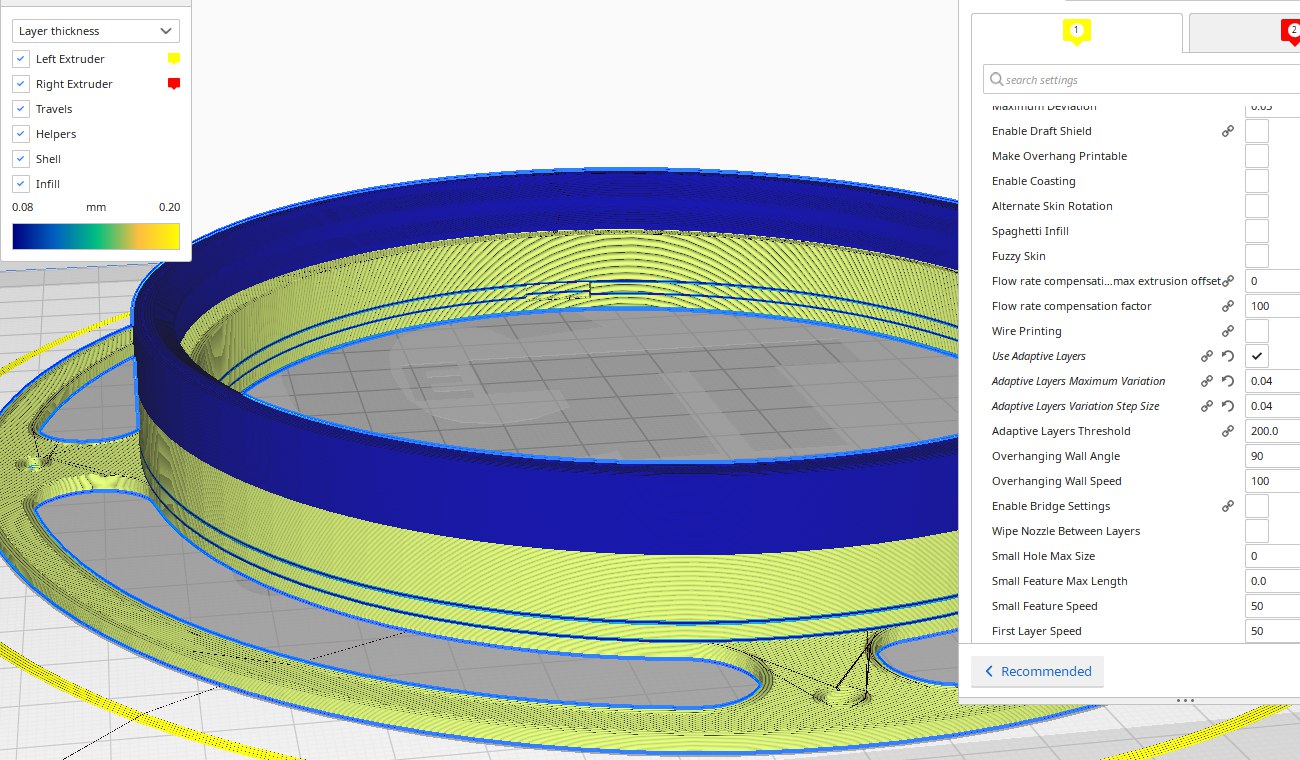Enable Spaghetti Infill checkbox

click(x=1257, y=231)
